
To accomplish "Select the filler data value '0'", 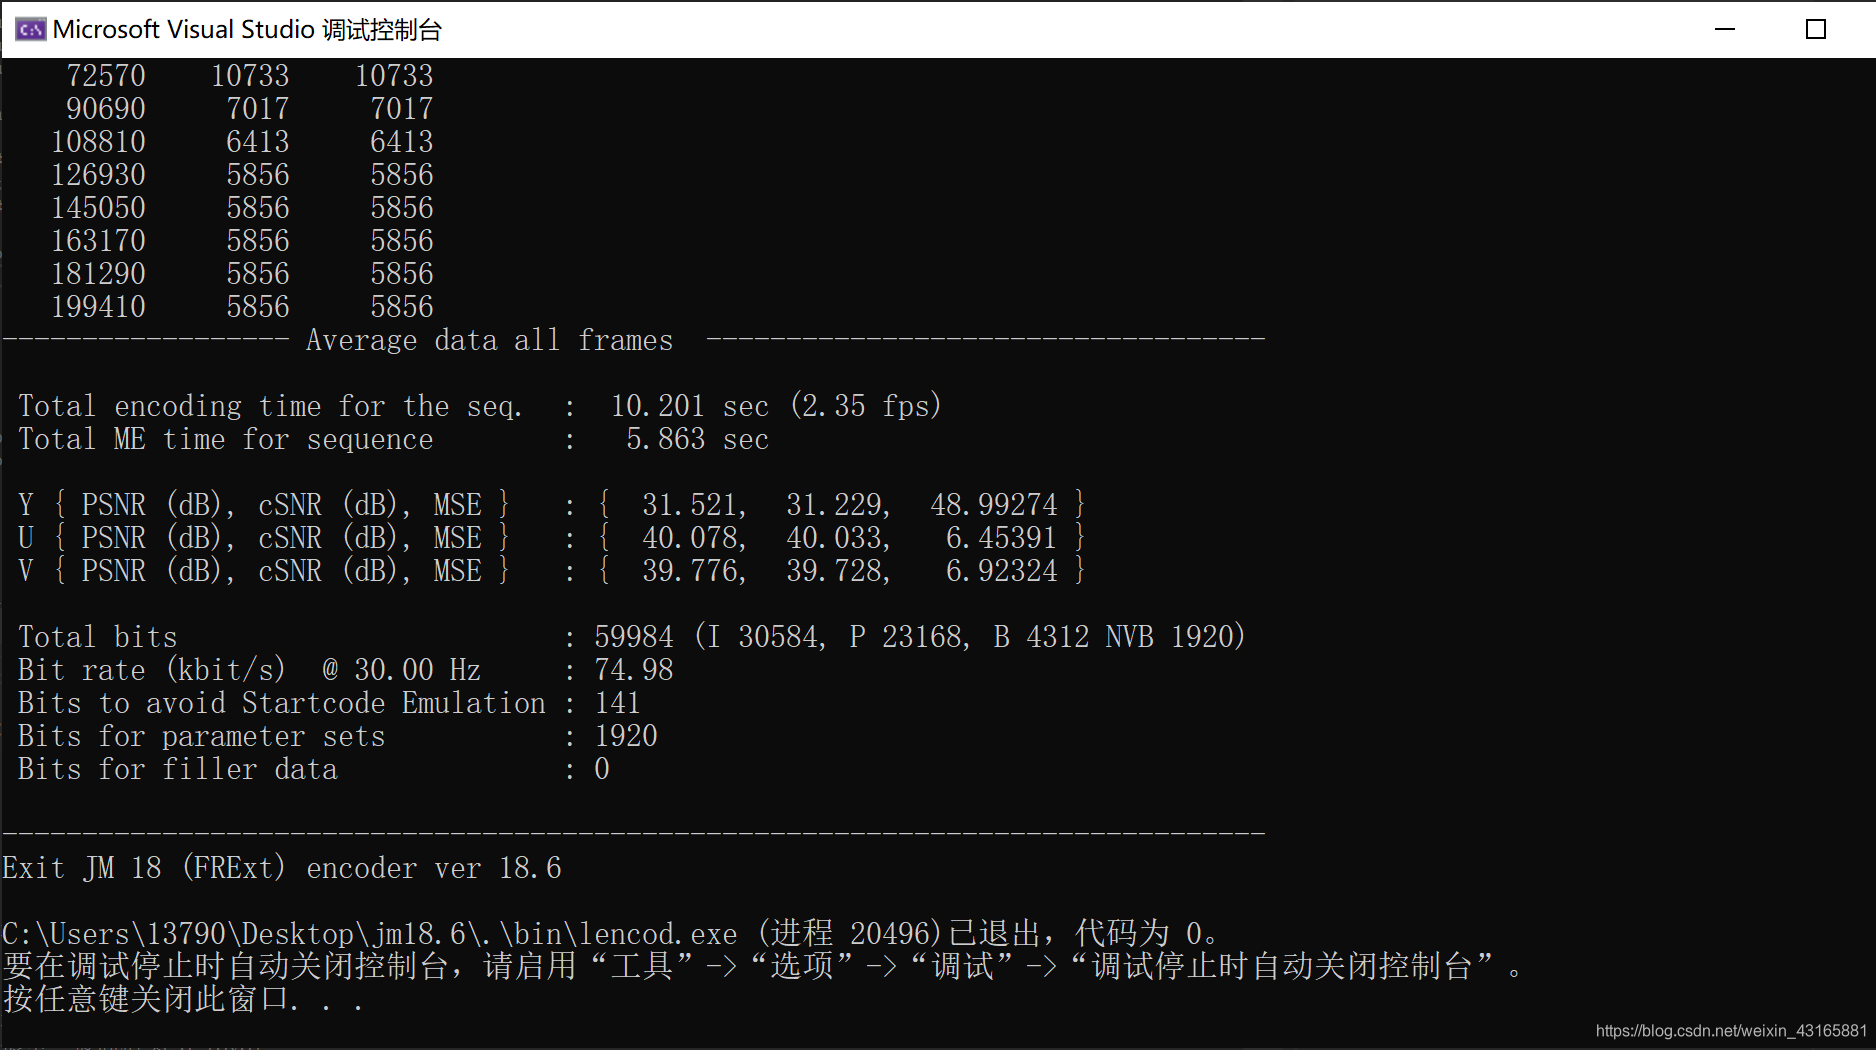I will click(602, 770).
